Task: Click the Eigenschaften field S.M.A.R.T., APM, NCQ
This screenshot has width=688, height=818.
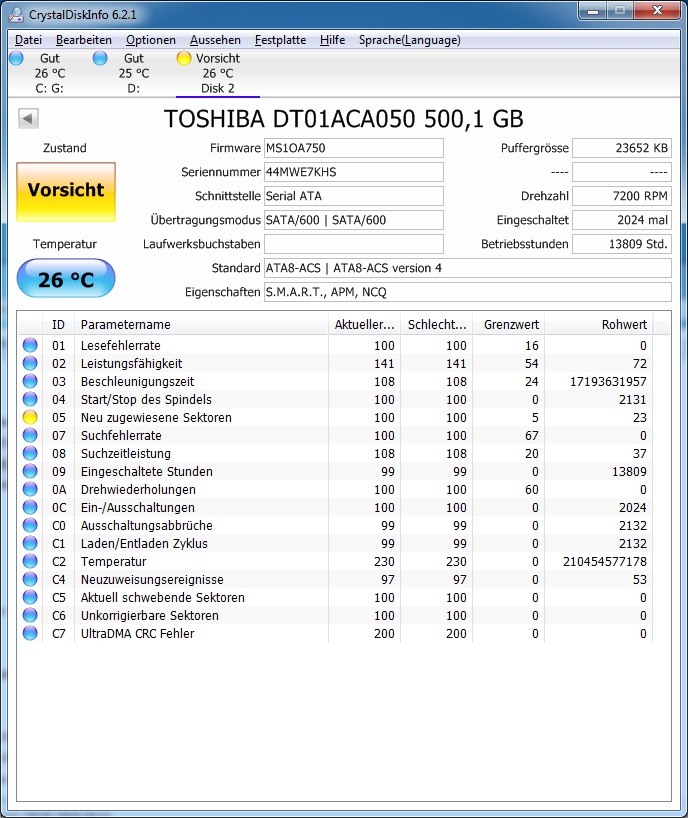Action: [x=467, y=292]
